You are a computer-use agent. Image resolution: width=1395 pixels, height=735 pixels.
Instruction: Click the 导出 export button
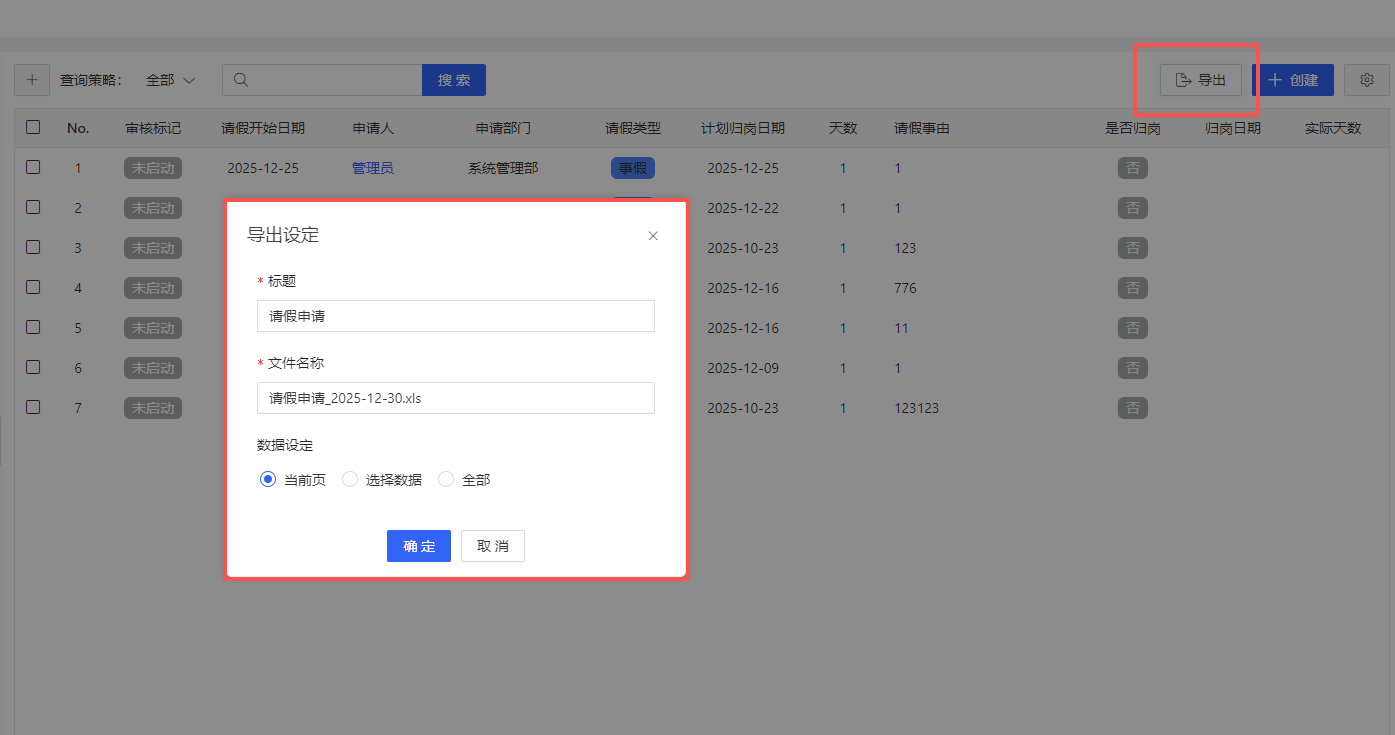tap(1200, 80)
